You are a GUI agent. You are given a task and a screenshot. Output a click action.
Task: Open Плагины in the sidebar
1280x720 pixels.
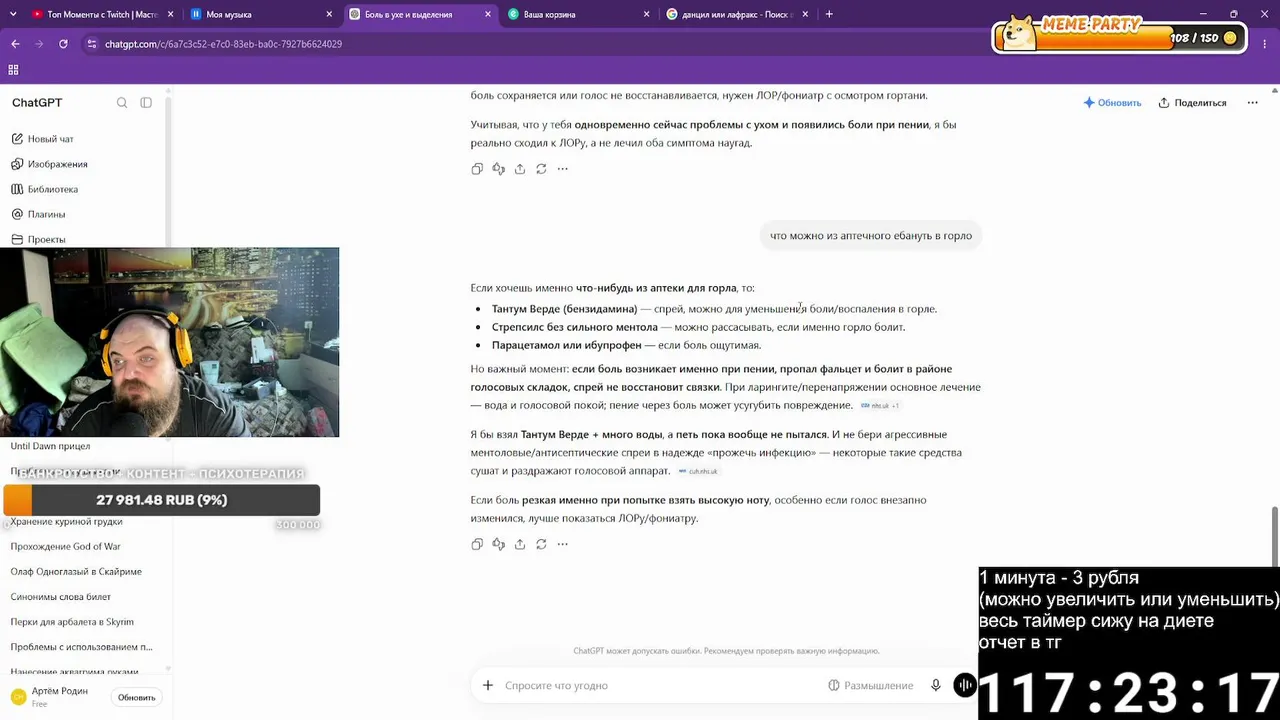click(x=46, y=214)
